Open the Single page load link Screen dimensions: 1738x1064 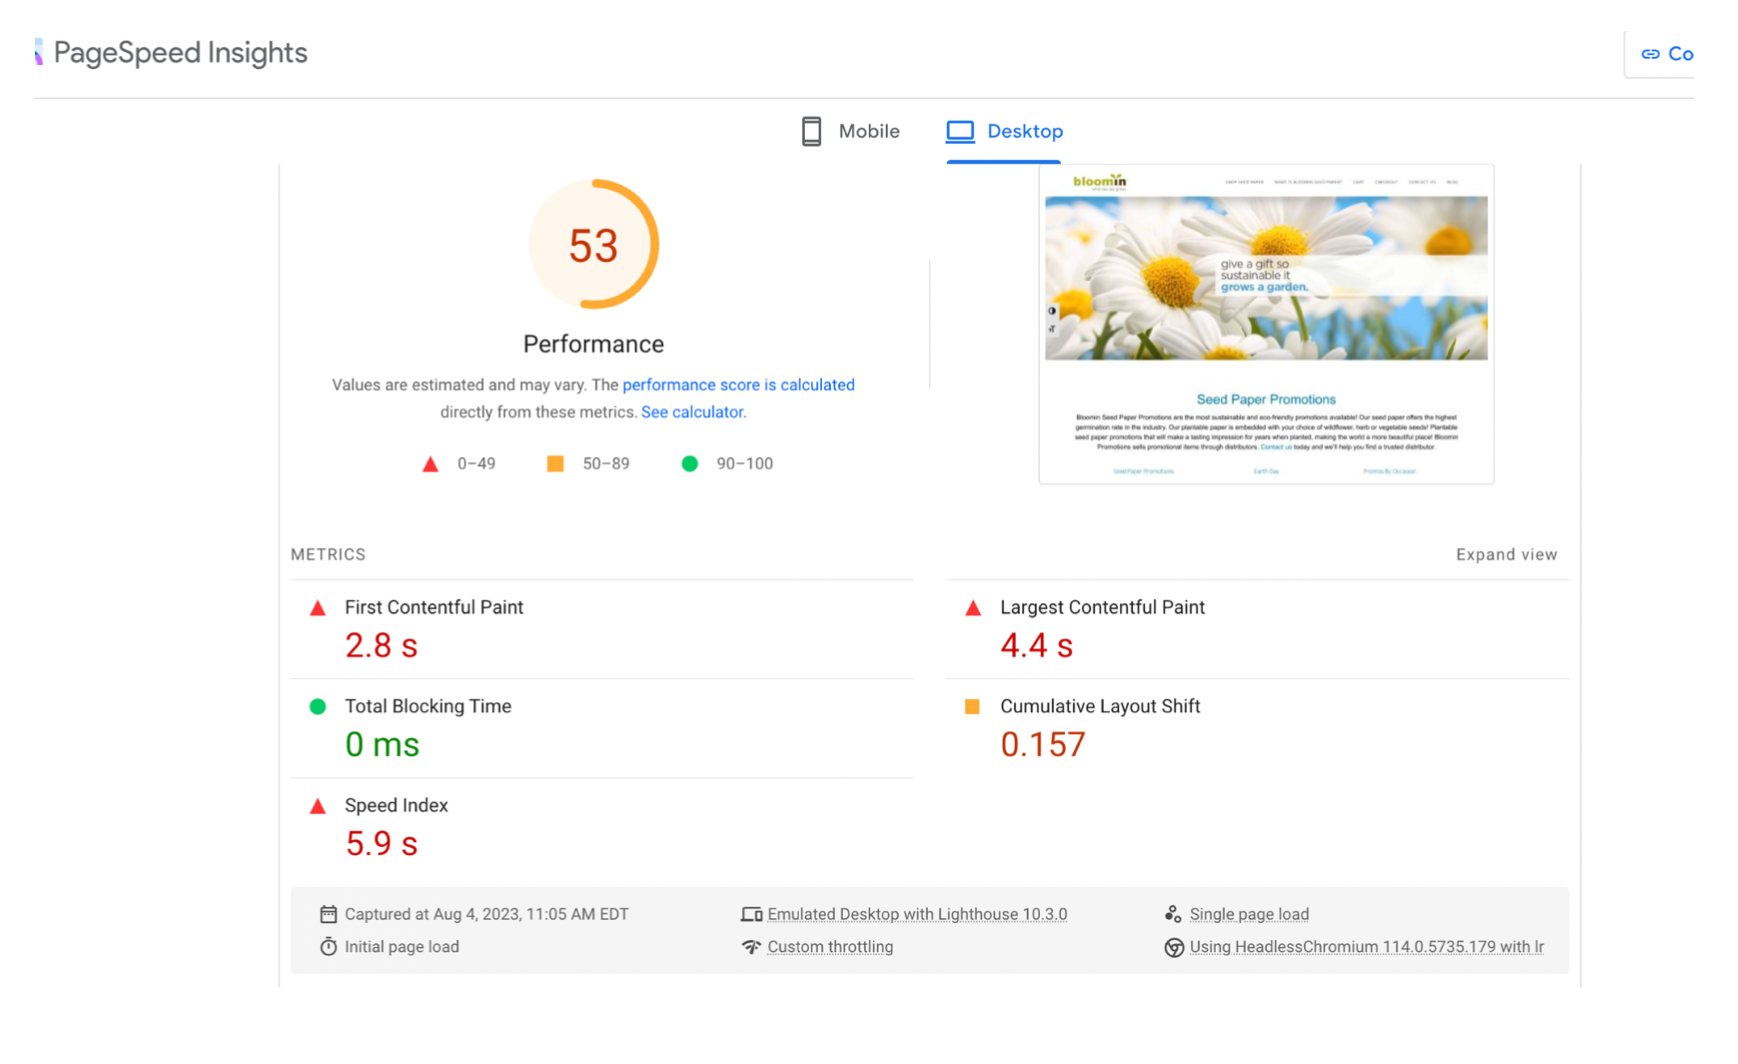click(1249, 914)
